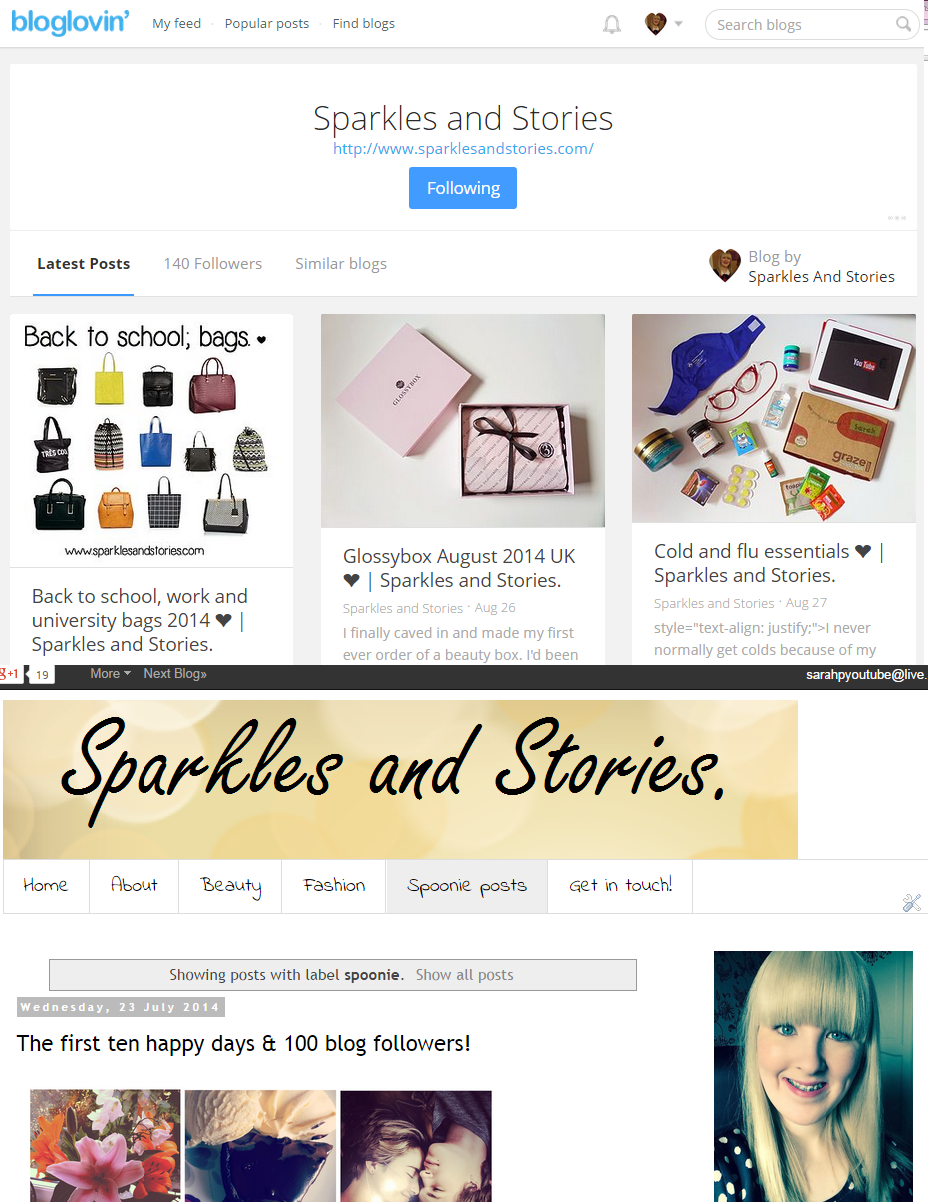
Task: Open the Spoonie posts menu item
Action: click(x=467, y=886)
